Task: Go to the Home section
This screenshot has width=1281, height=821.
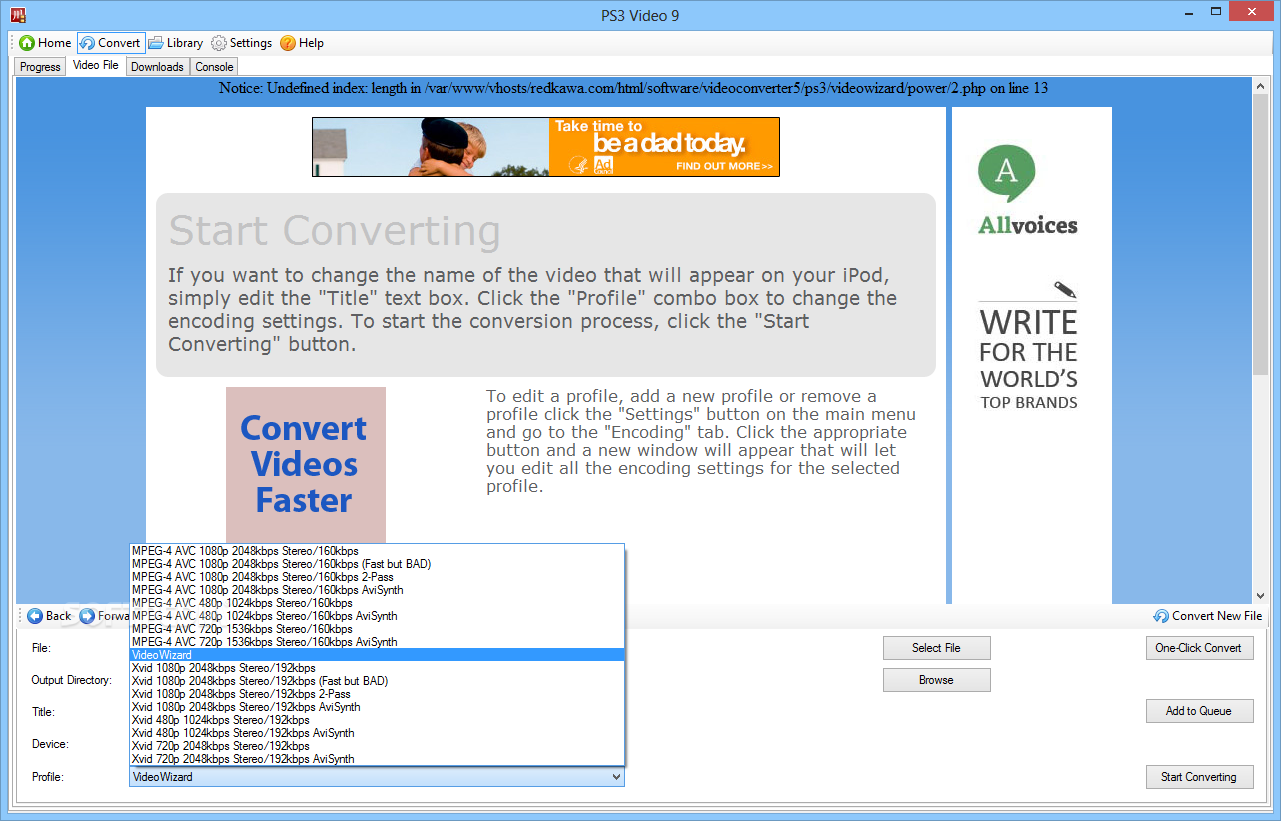Action: point(45,43)
